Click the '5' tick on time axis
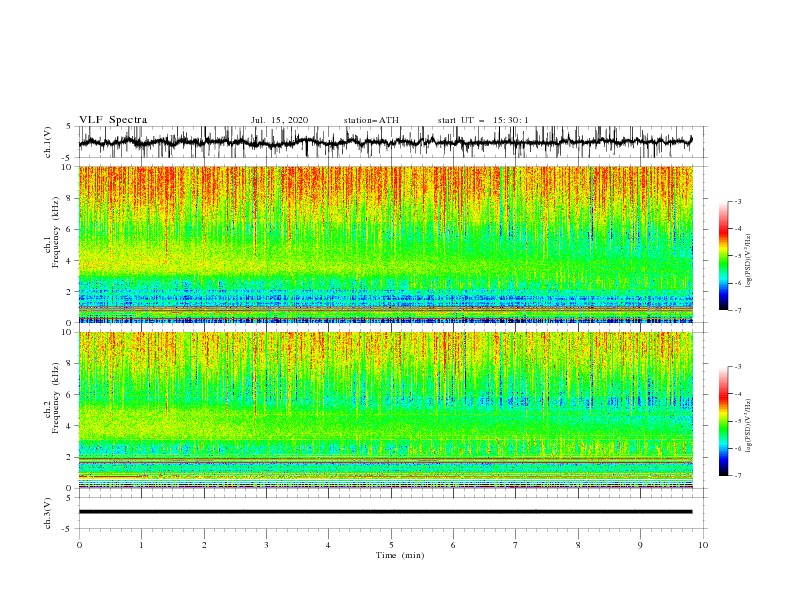Screen dimensions: 792x612 [x=391, y=545]
